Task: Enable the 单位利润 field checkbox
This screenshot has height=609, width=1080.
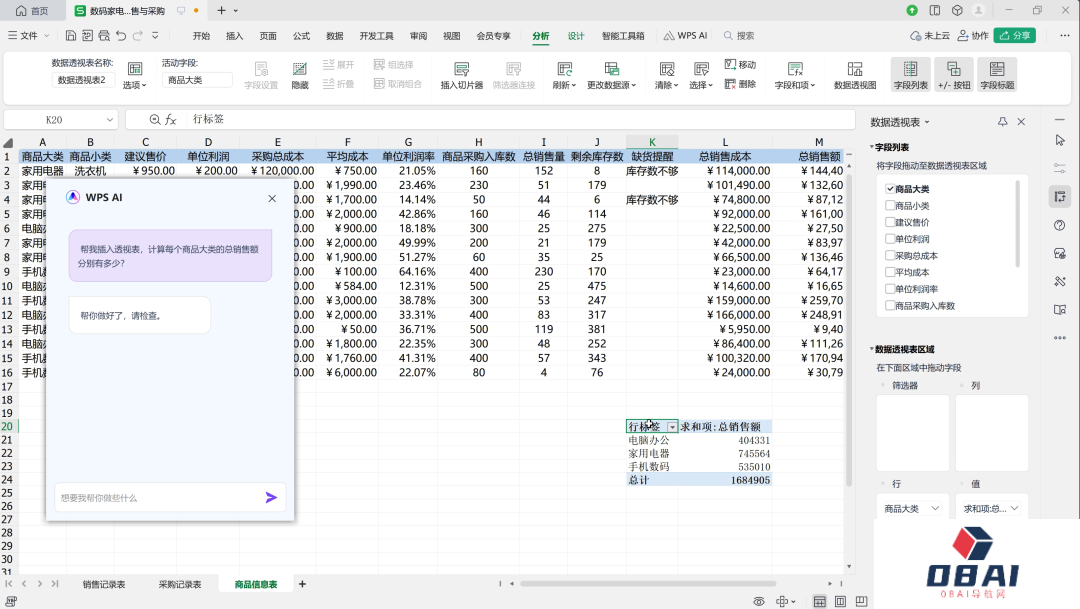Action: pos(890,239)
